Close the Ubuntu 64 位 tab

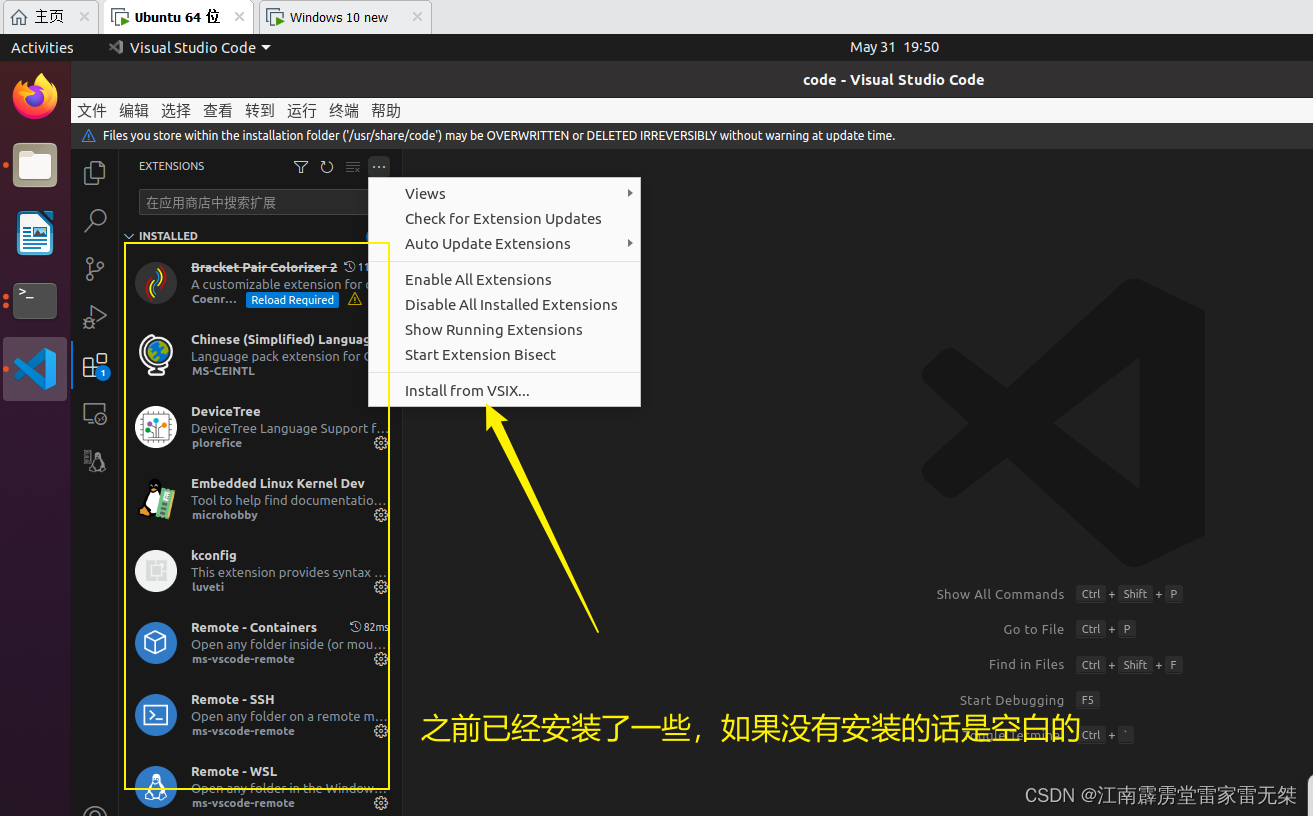click(240, 17)
